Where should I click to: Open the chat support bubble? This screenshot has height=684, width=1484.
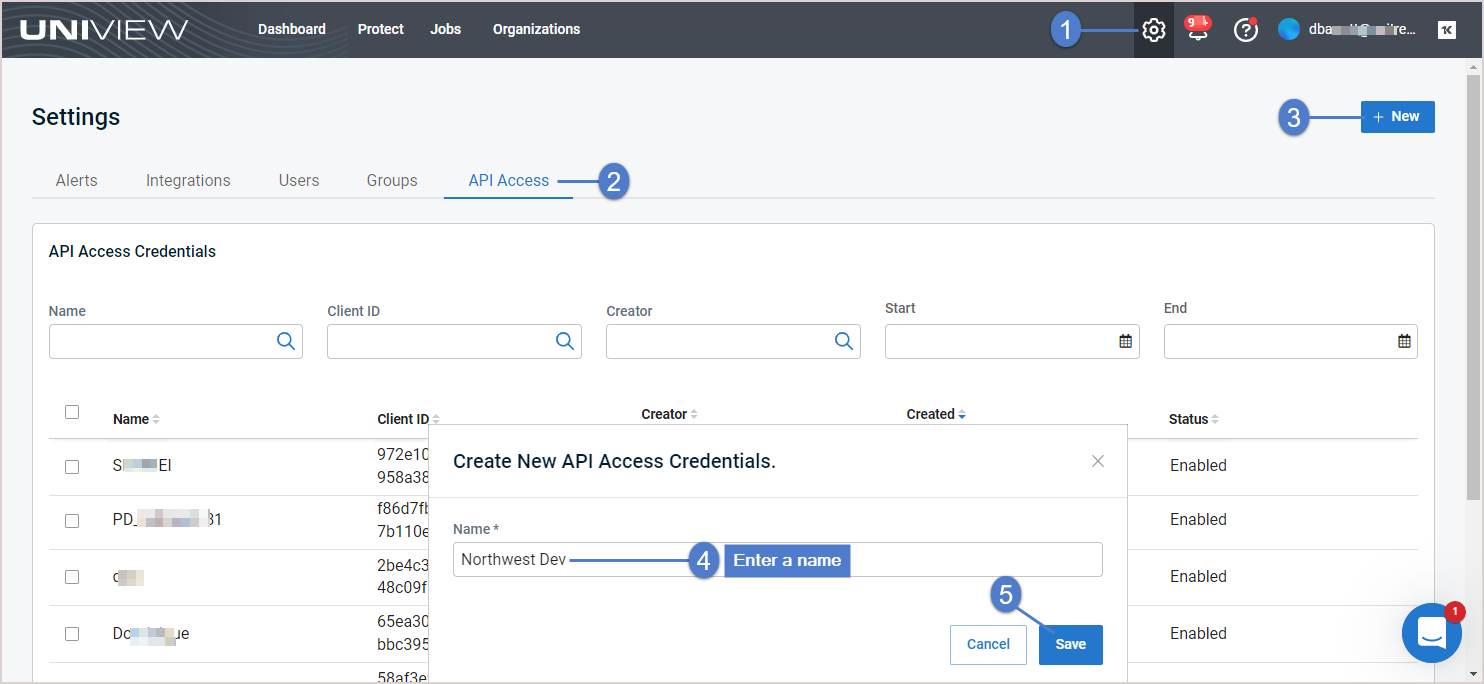[x=1432, y=633]
